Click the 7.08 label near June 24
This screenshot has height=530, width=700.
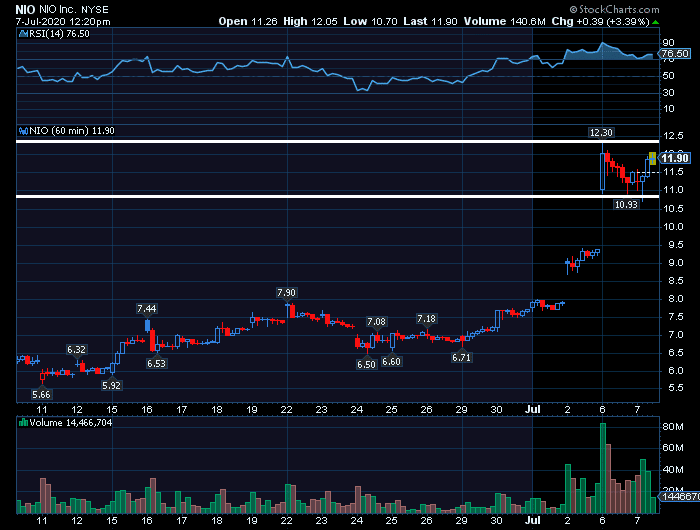click(376, 321)
